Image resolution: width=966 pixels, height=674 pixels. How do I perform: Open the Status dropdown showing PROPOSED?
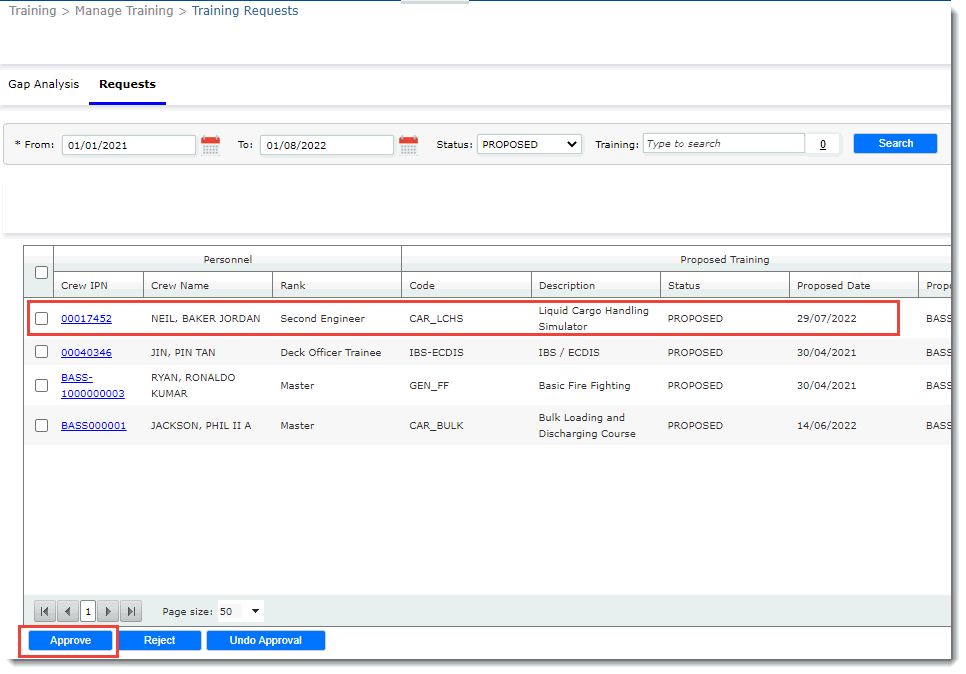[x=529, y=144]
